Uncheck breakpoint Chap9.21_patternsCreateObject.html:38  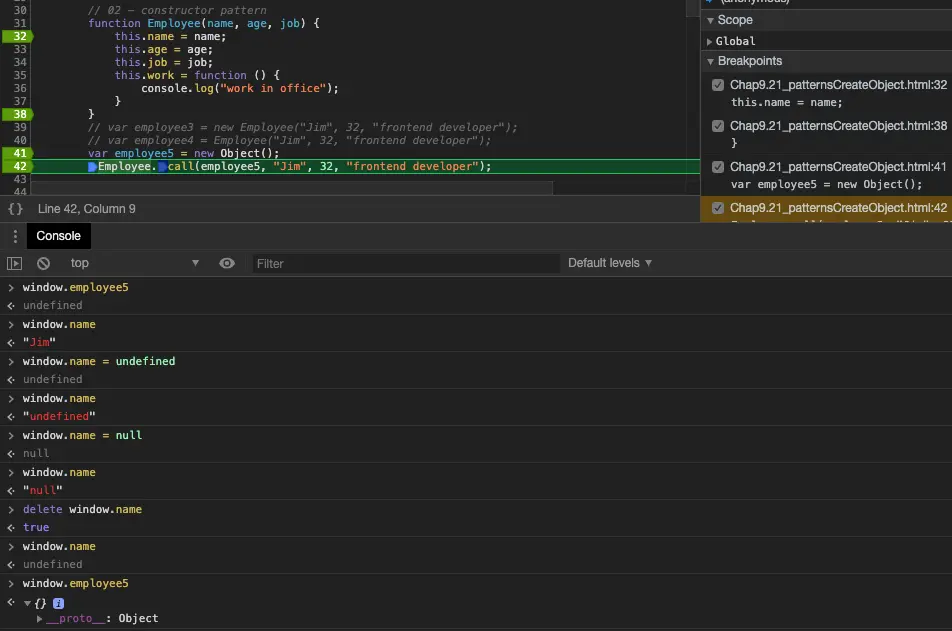click(x=718, y=126)
